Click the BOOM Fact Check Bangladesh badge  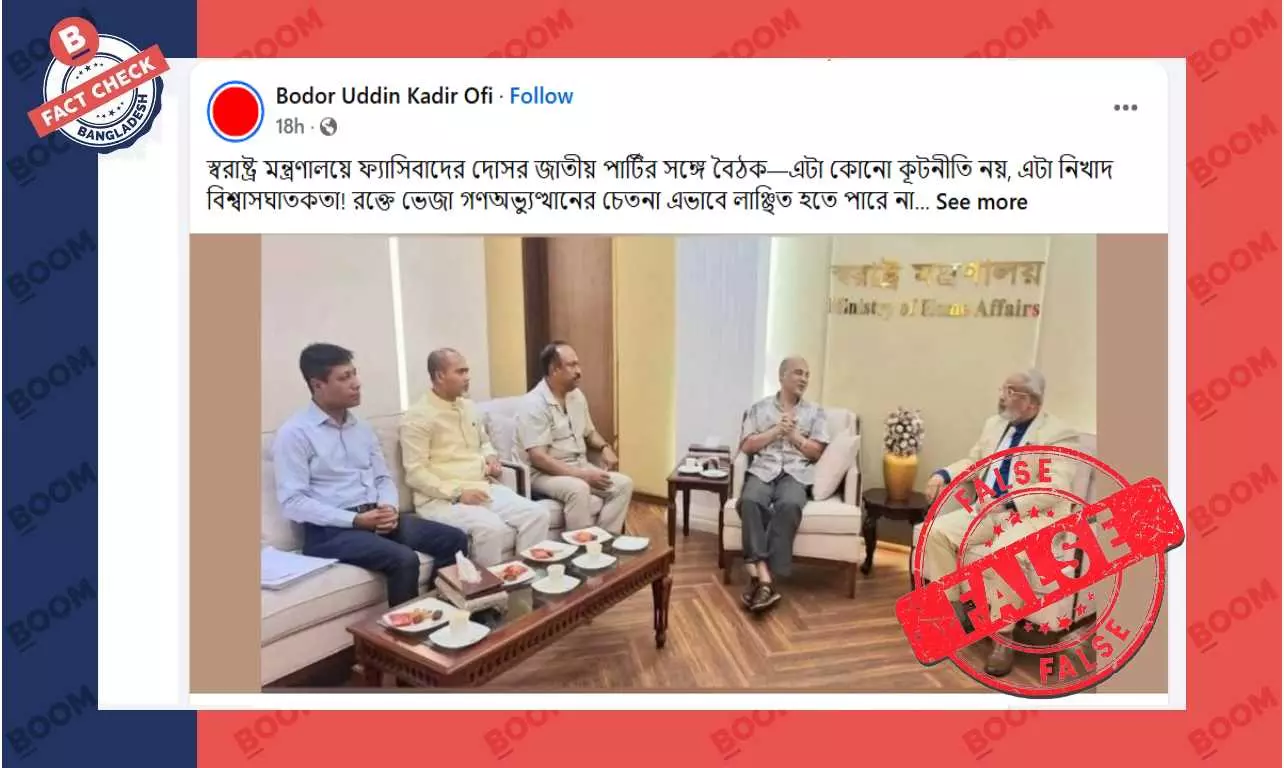pos(102,91)
